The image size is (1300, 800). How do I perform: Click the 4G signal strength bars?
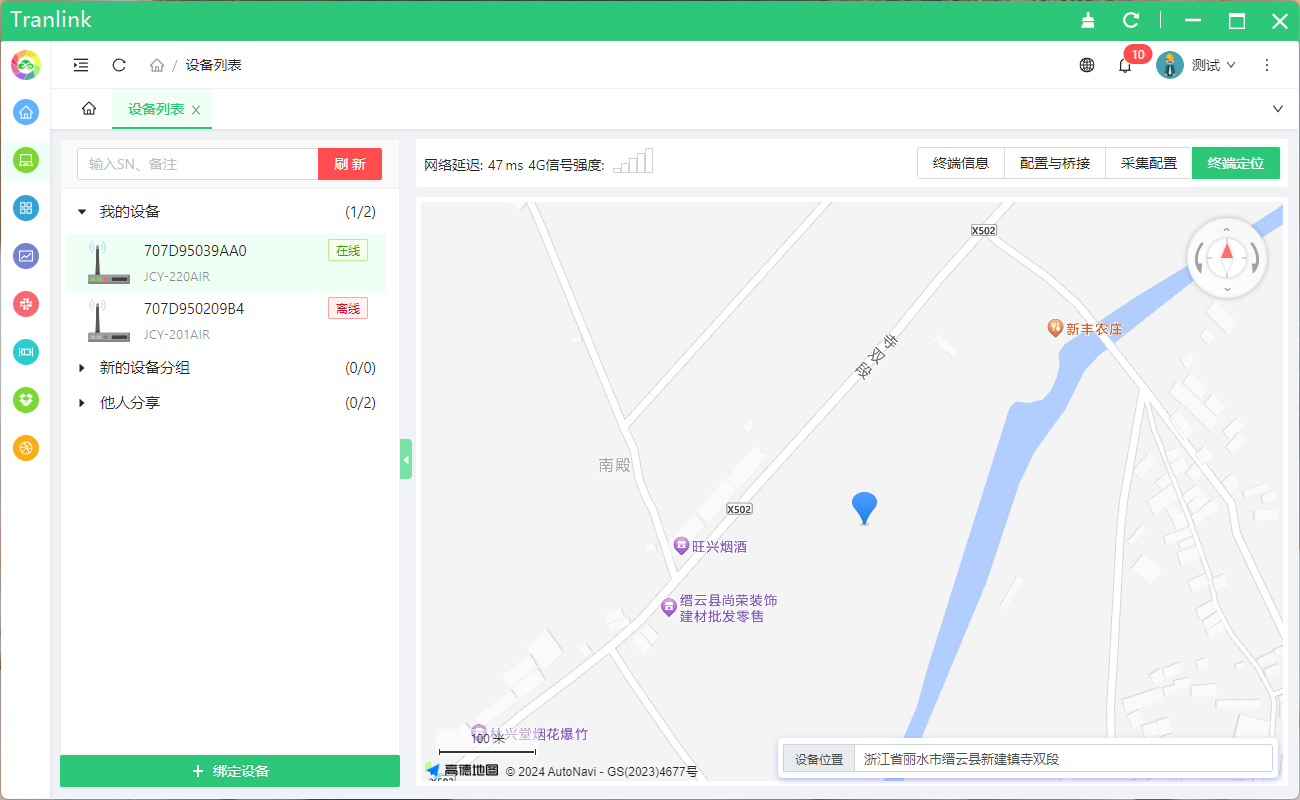pyautogui.click(x=633, y=161)
